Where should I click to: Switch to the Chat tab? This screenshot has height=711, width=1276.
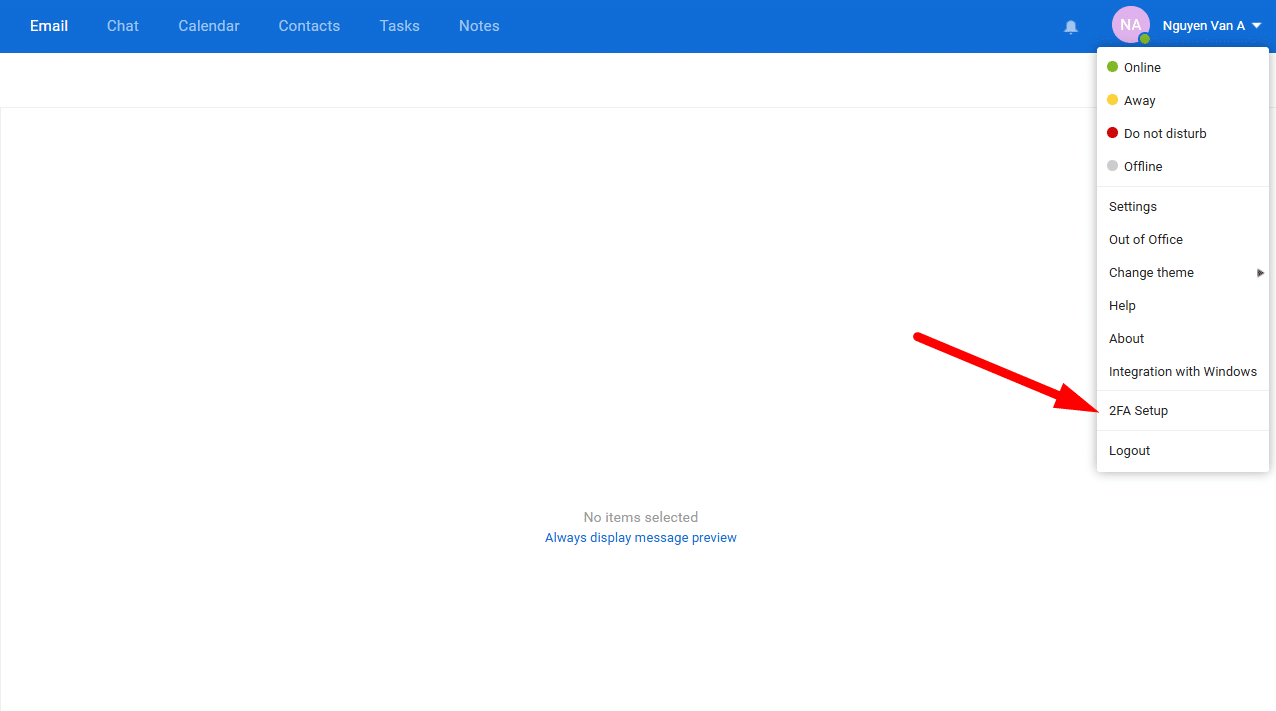pos(123,26)
